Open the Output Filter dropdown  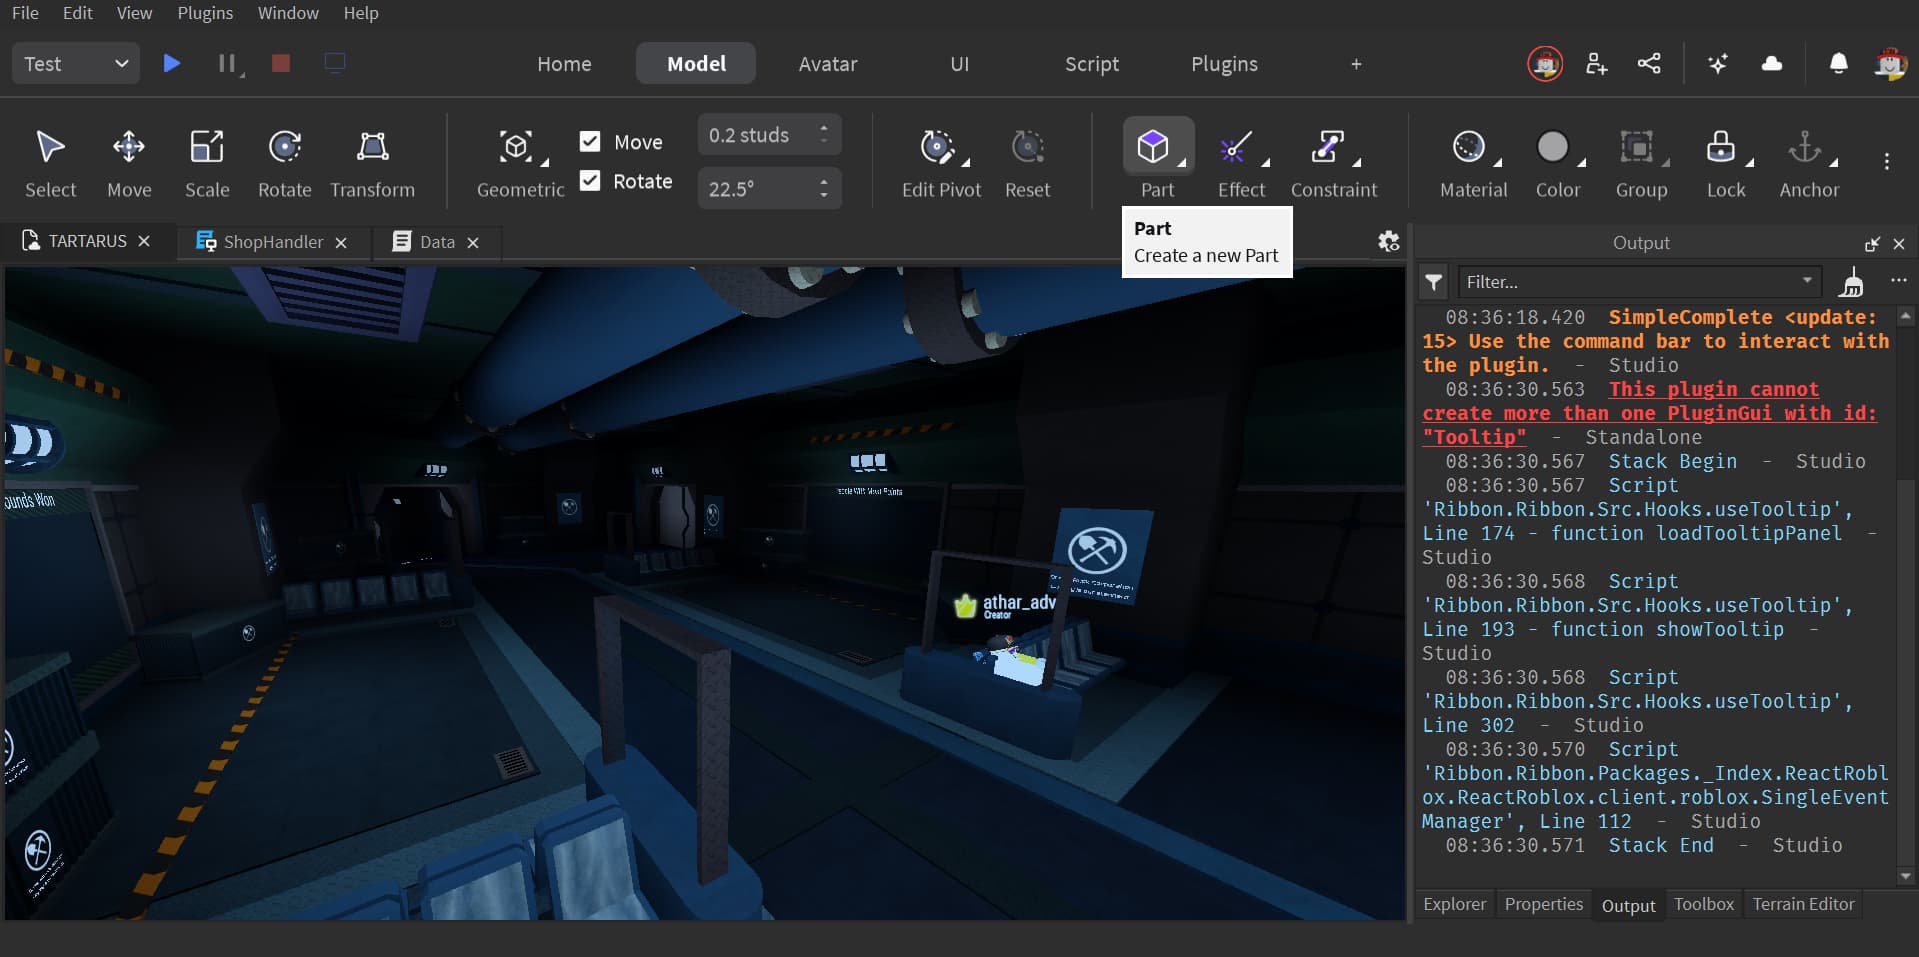[x=1640, y=282]
